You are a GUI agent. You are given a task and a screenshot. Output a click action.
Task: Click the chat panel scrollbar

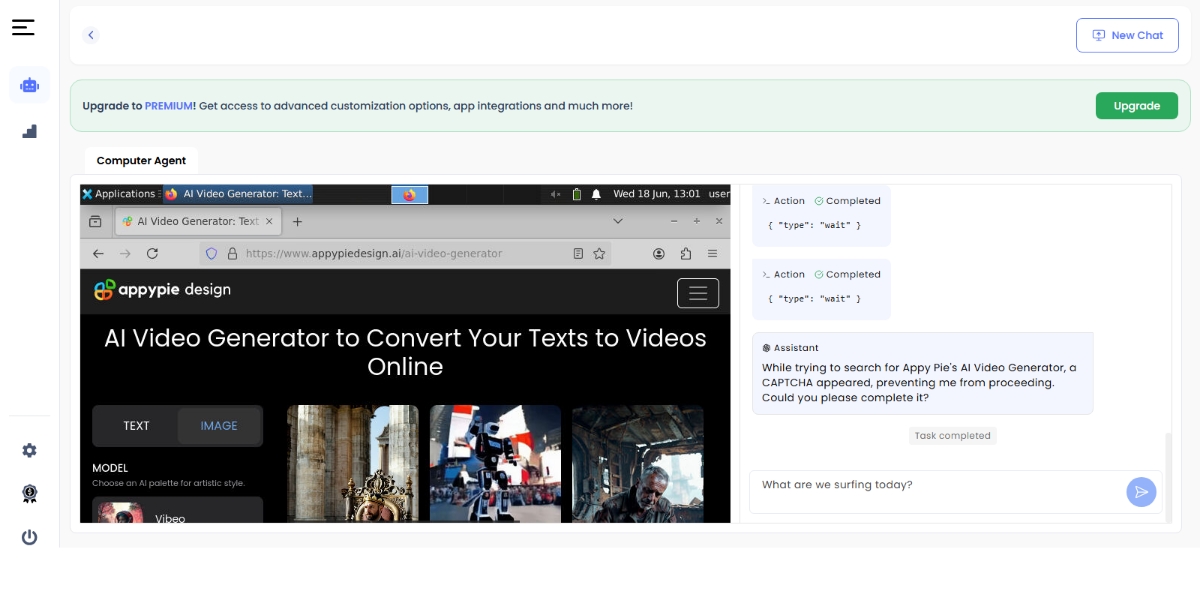coord(1168,478)
